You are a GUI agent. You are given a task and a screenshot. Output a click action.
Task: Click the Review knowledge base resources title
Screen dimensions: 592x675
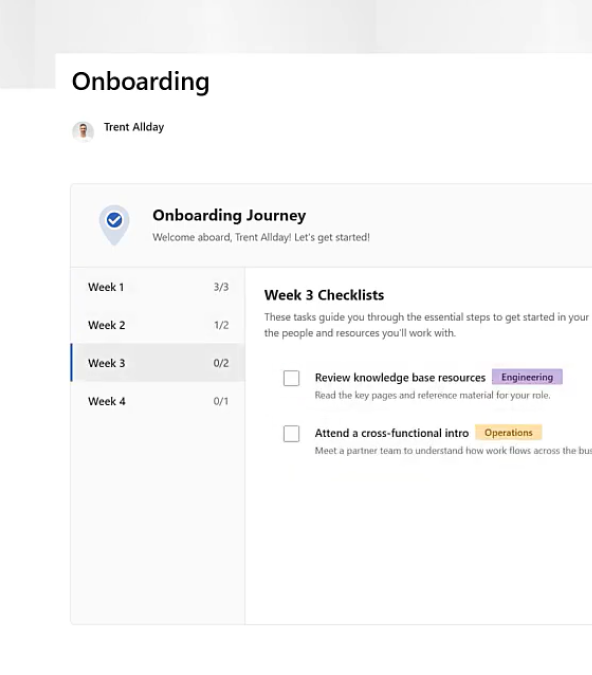click(x=400, y=378)
